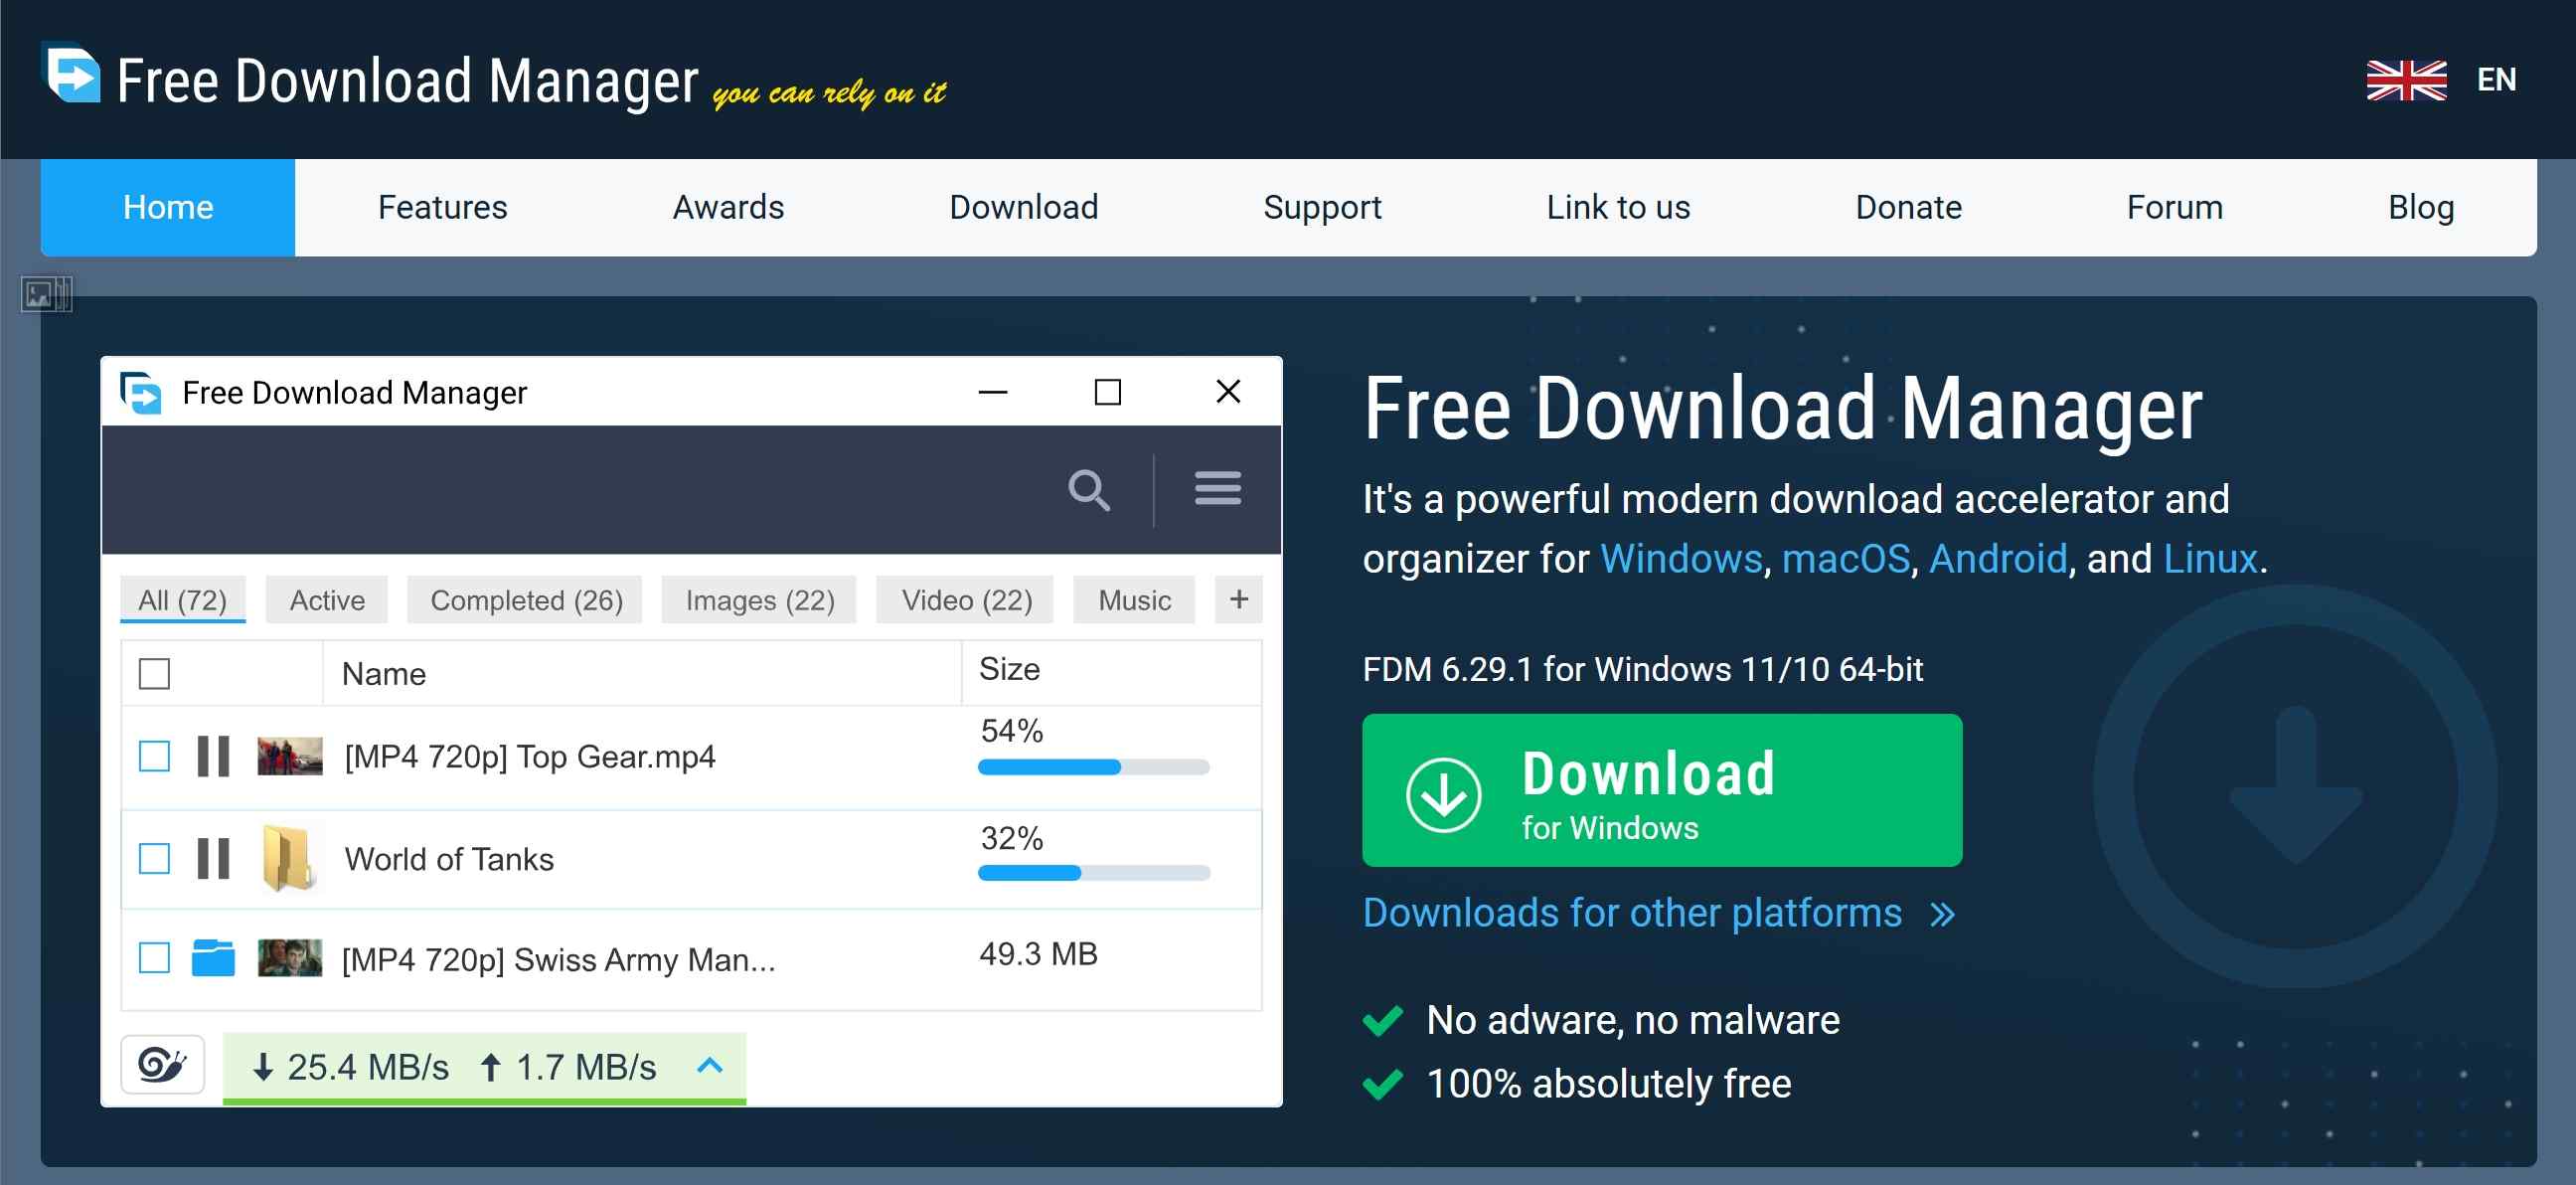
Task: Click the broken image placeholder icon
Action: tap(46, 294)
